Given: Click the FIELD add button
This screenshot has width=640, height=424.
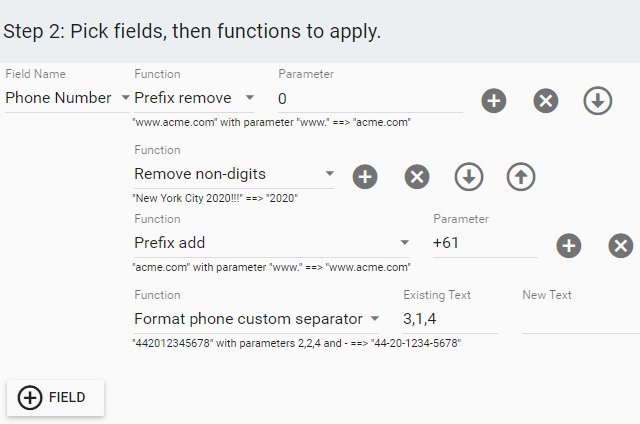Looking at the screenshot, I should [56, 397].
